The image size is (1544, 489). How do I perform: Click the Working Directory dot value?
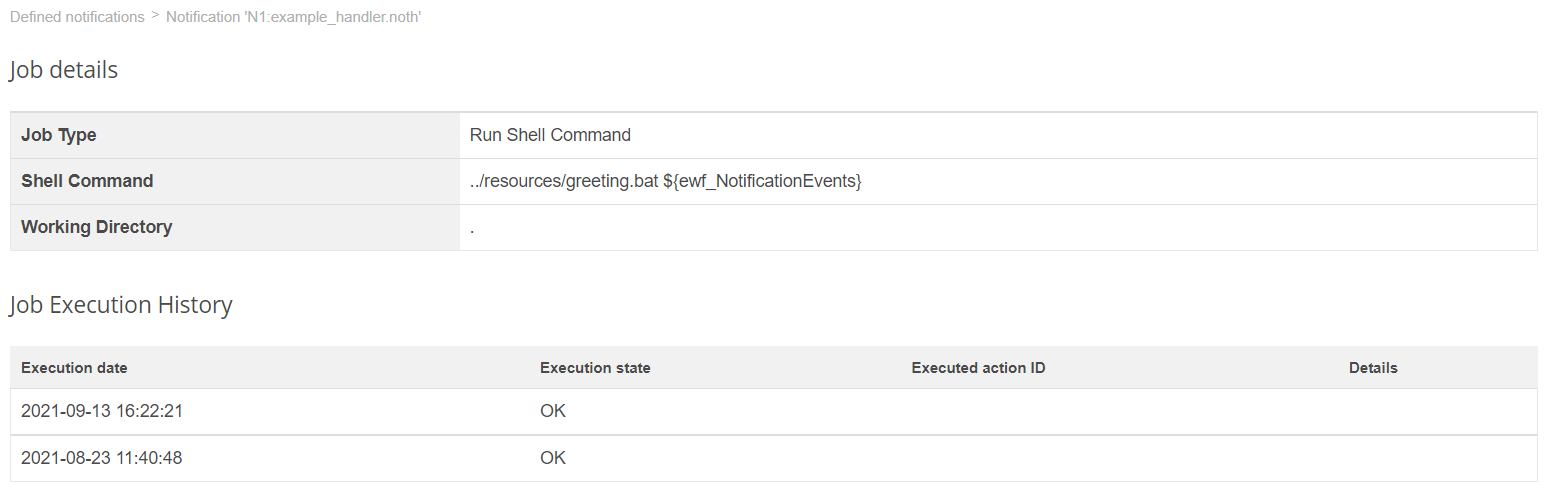(x=472, y=228)
